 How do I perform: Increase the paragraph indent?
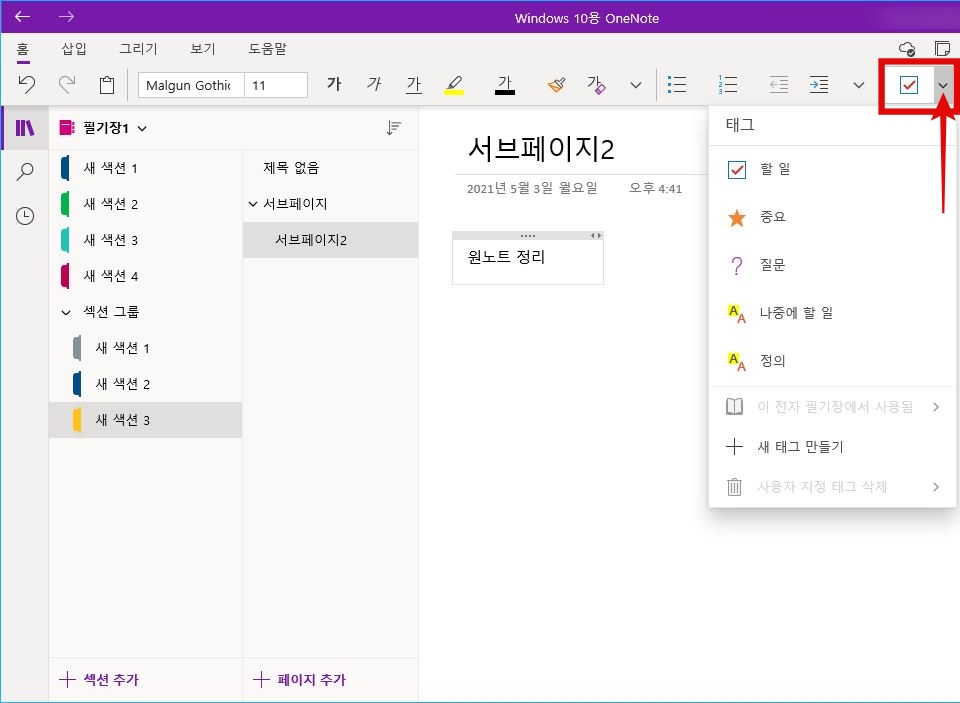[819, 85]
